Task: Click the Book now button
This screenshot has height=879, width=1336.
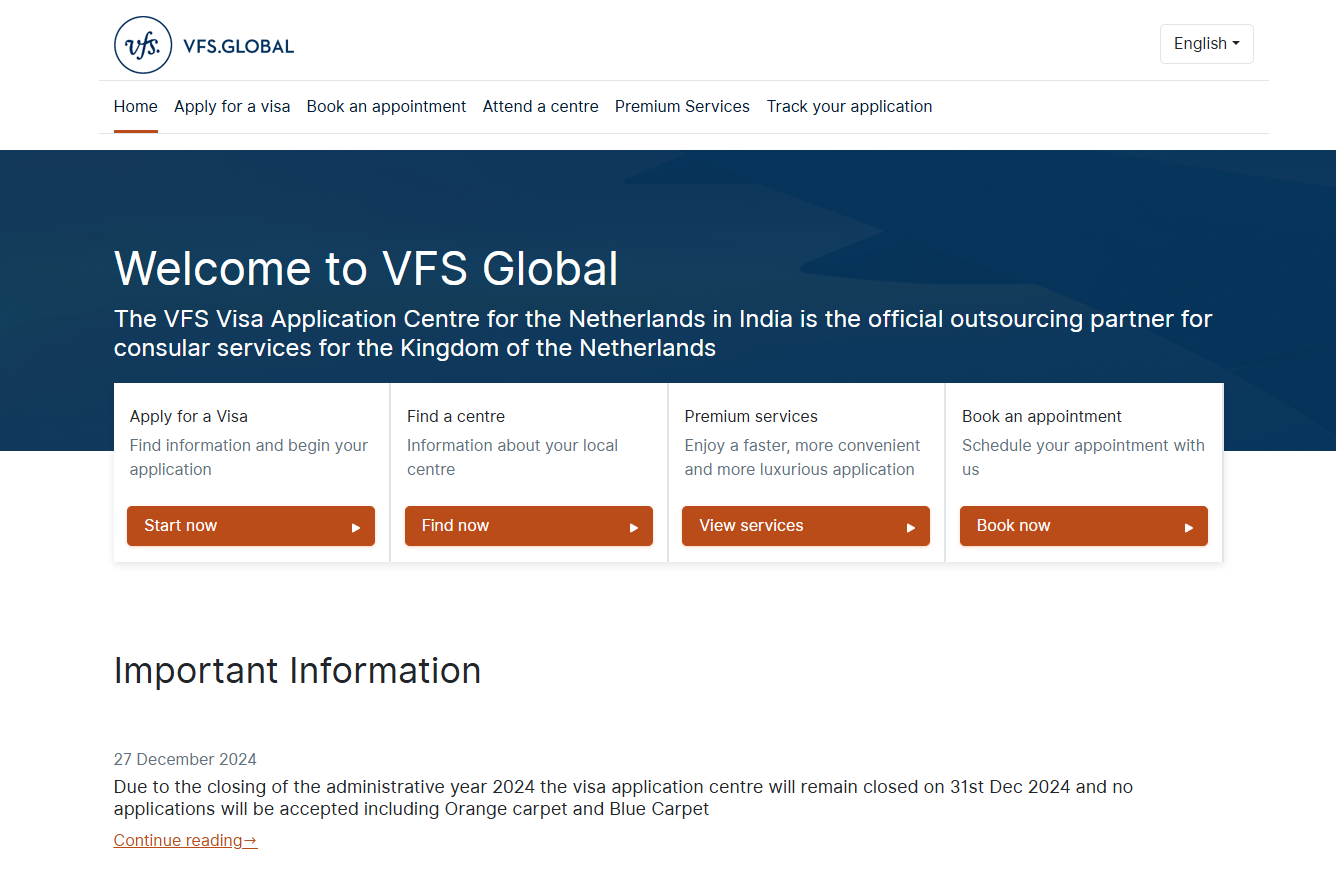Action: (1084, 526)
